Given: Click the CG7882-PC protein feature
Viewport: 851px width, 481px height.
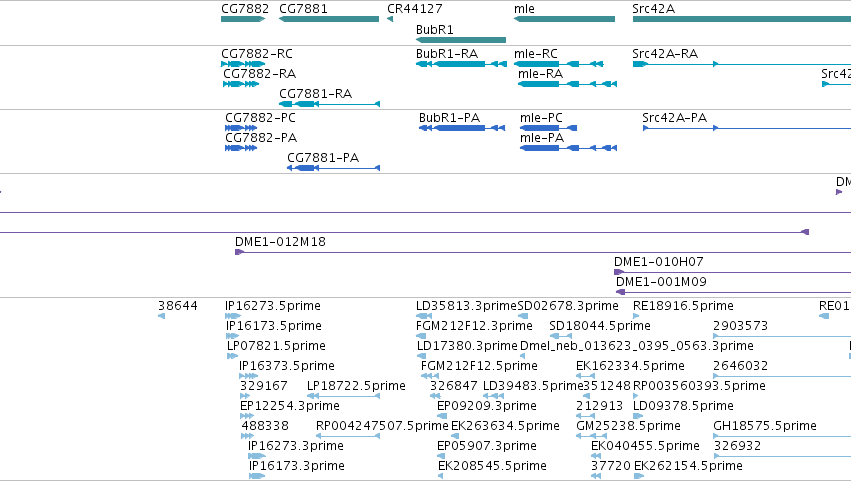Looking at the screenshot, I should point(241,128).
